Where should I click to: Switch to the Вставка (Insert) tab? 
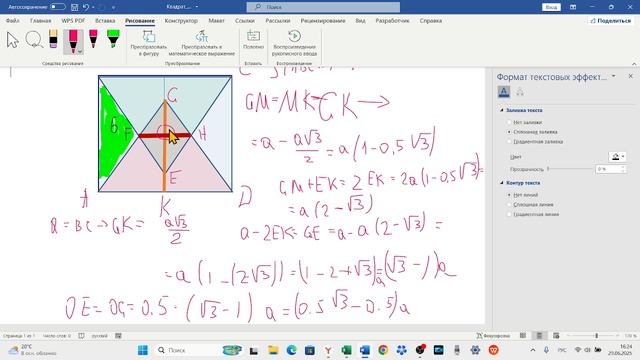click(x=105, y=20)
